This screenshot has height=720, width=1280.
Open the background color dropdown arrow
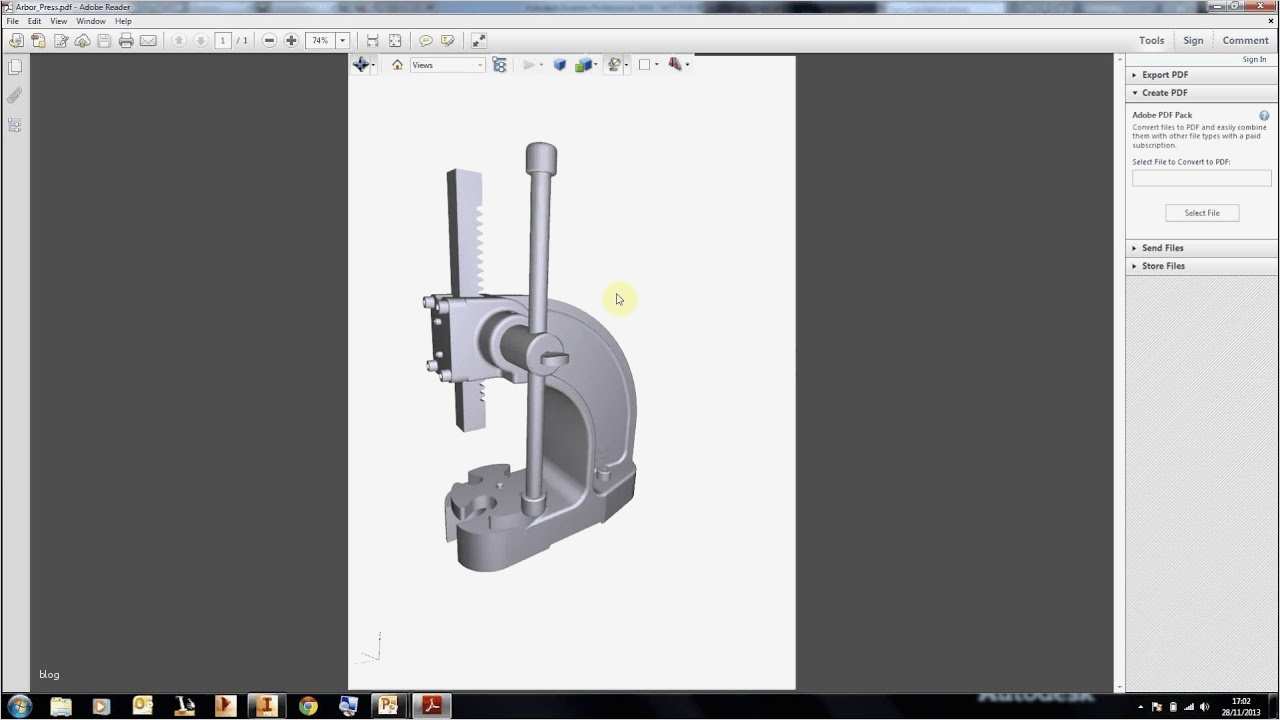click(x=656, y=65)
